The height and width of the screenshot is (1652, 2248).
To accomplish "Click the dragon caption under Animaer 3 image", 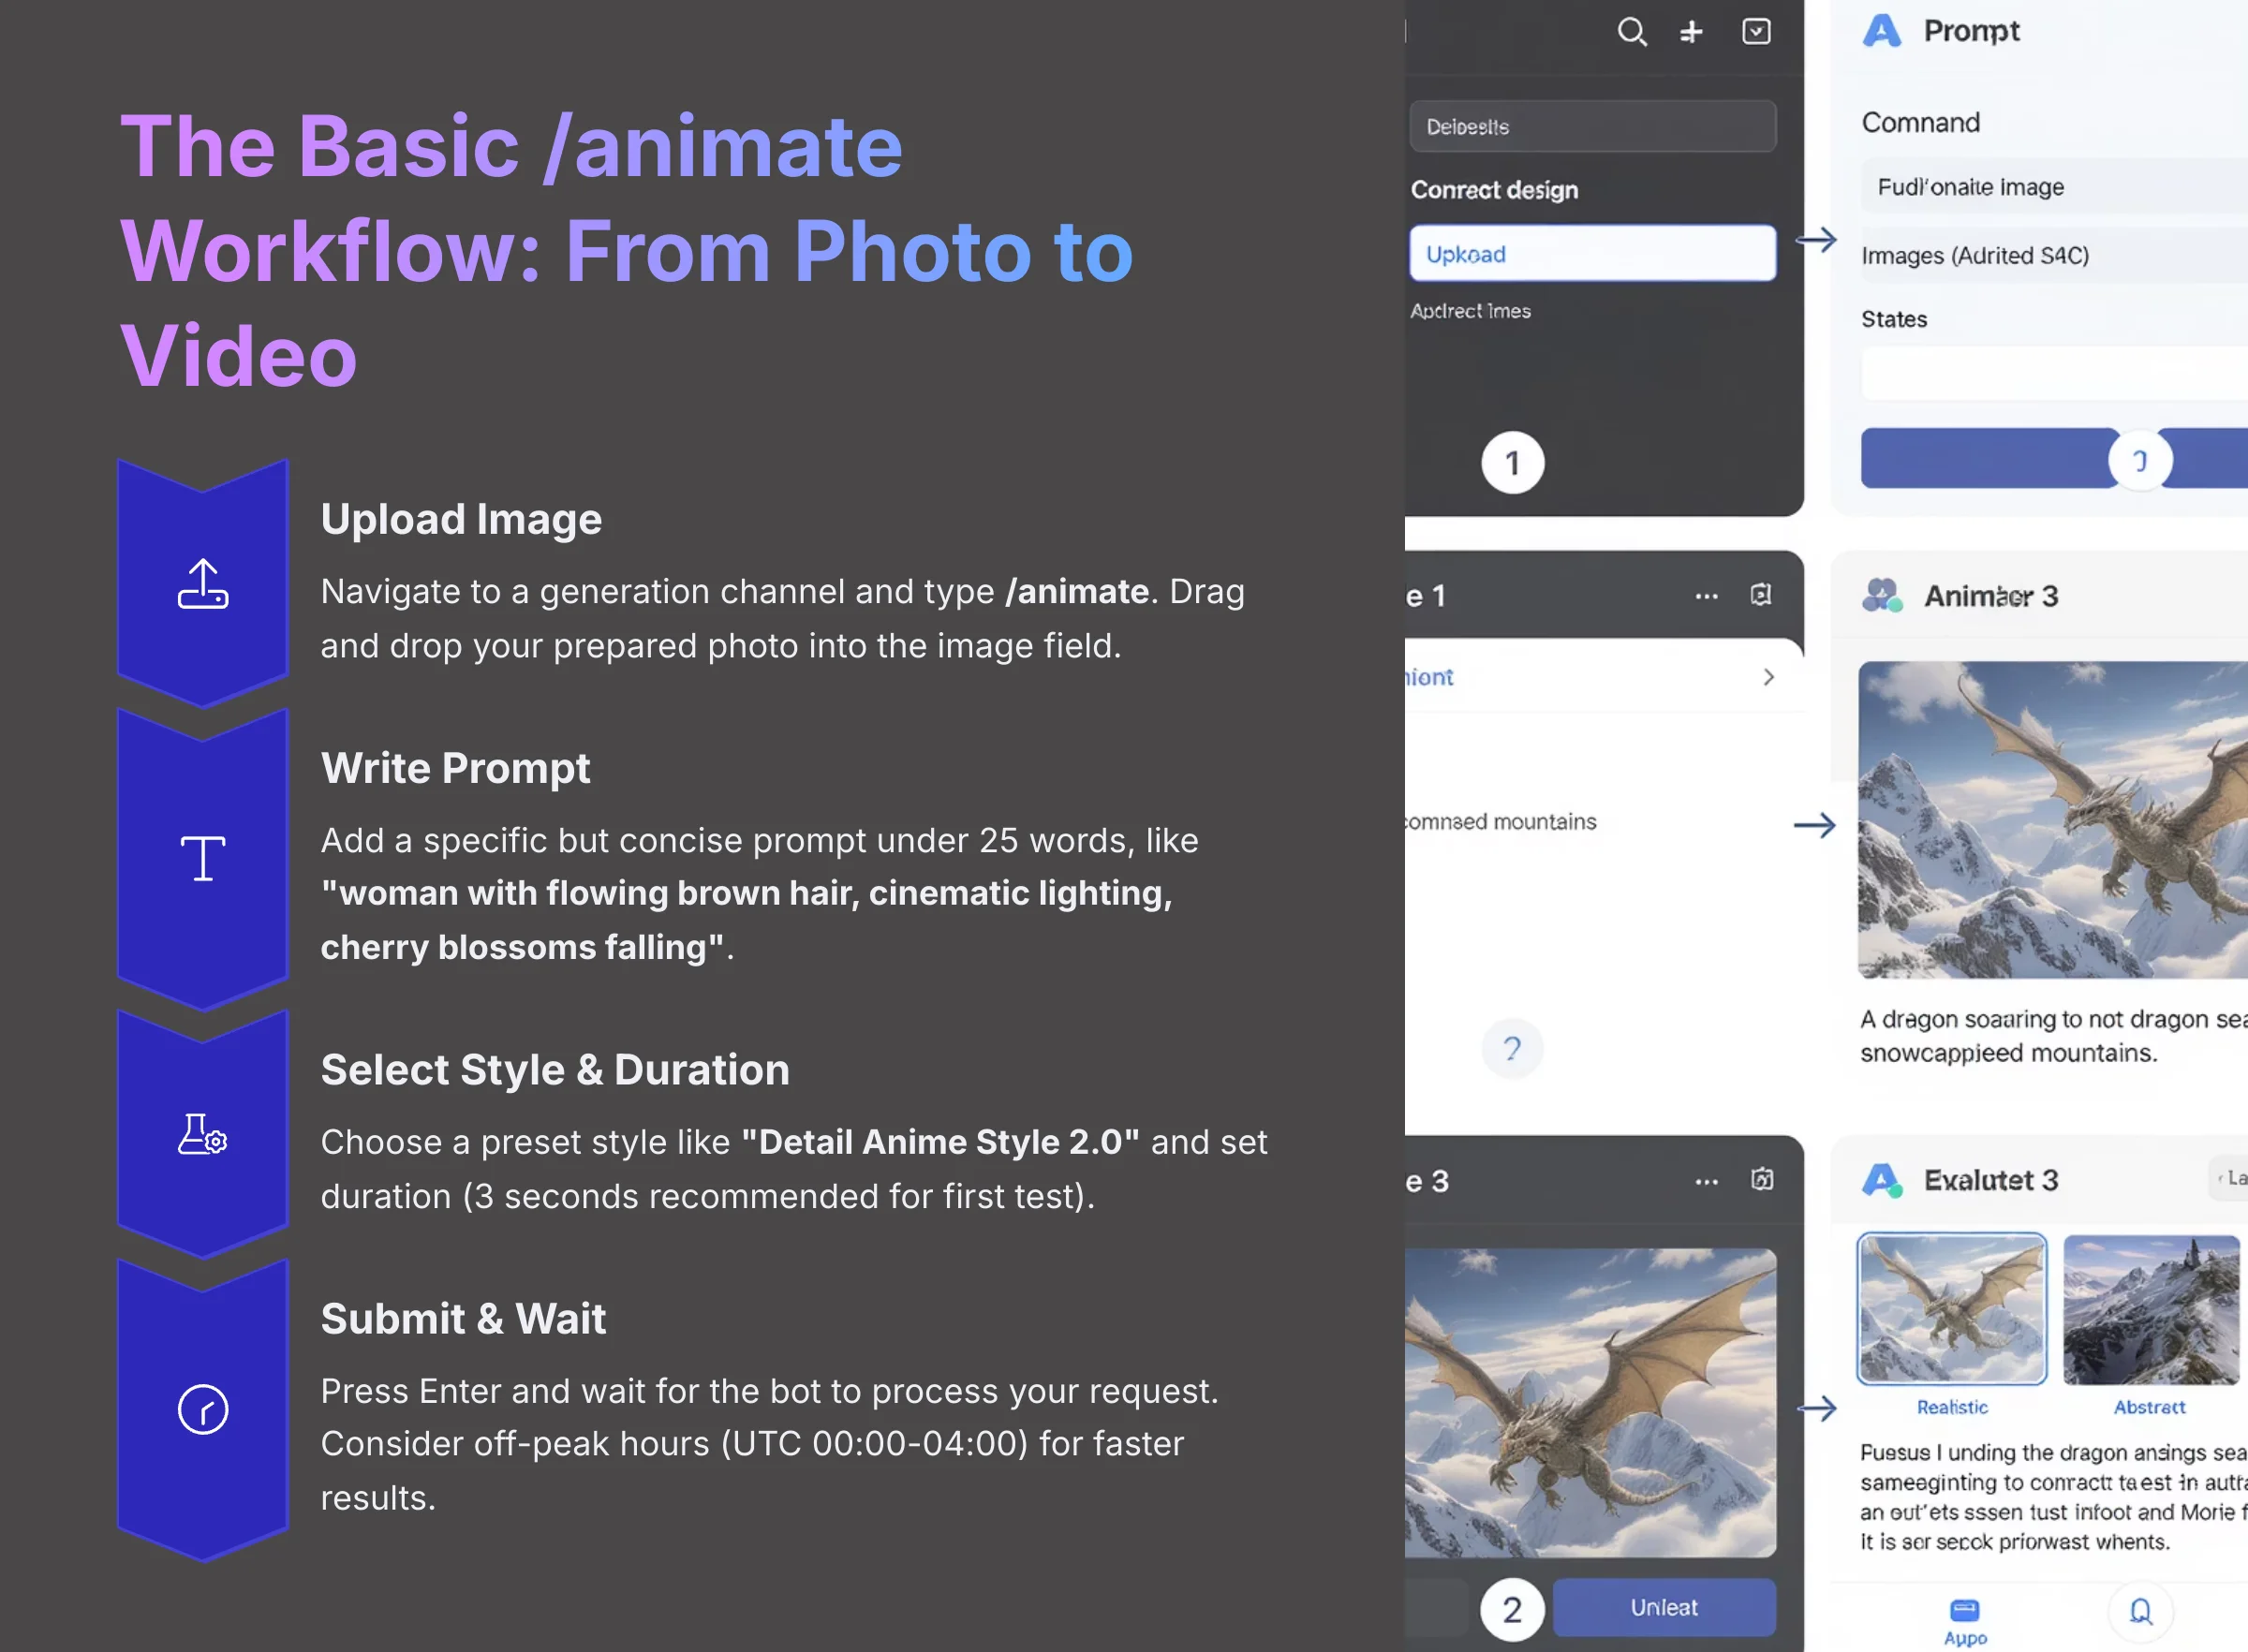I will 2054,1036.
